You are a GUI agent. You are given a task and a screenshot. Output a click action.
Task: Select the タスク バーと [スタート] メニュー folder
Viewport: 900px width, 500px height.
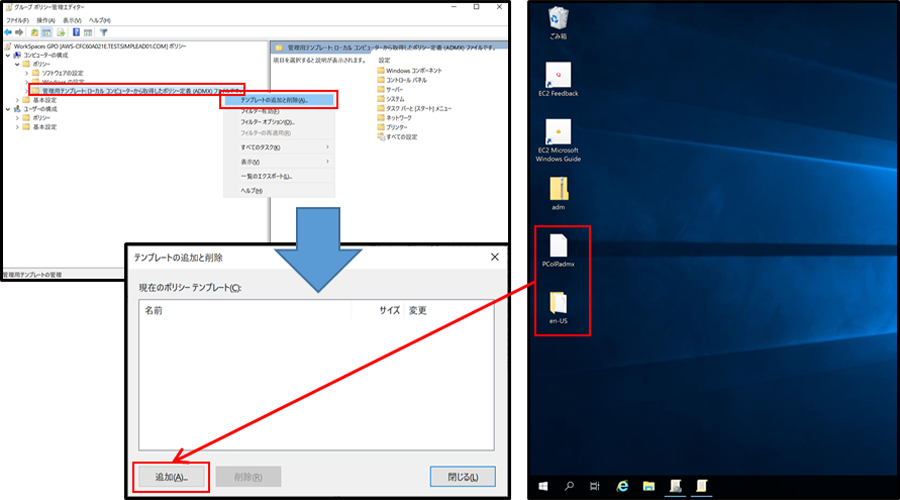tap(414, 108)
